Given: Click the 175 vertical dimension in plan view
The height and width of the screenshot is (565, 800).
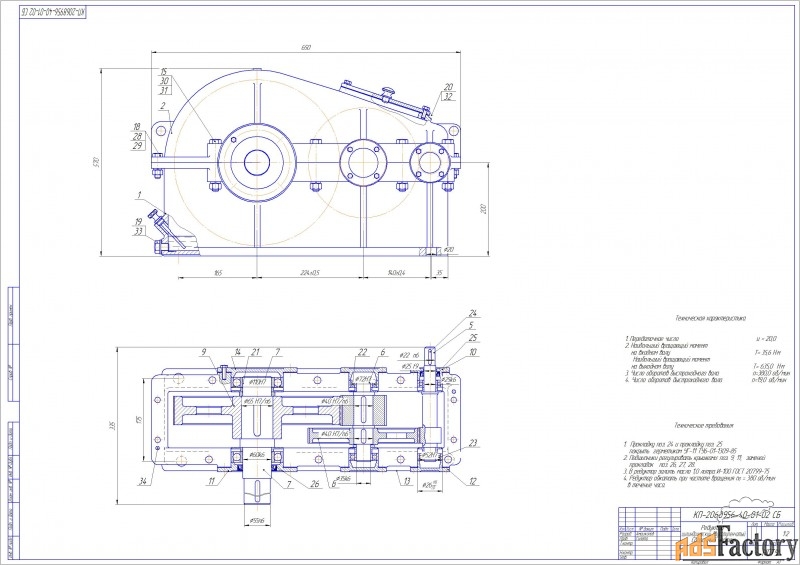Looking at the screenshot, I should tap(139, 420).
